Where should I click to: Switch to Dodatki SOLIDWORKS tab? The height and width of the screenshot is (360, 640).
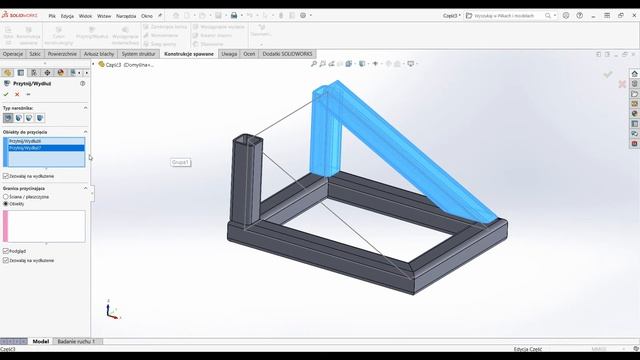(x=287, y=54)
